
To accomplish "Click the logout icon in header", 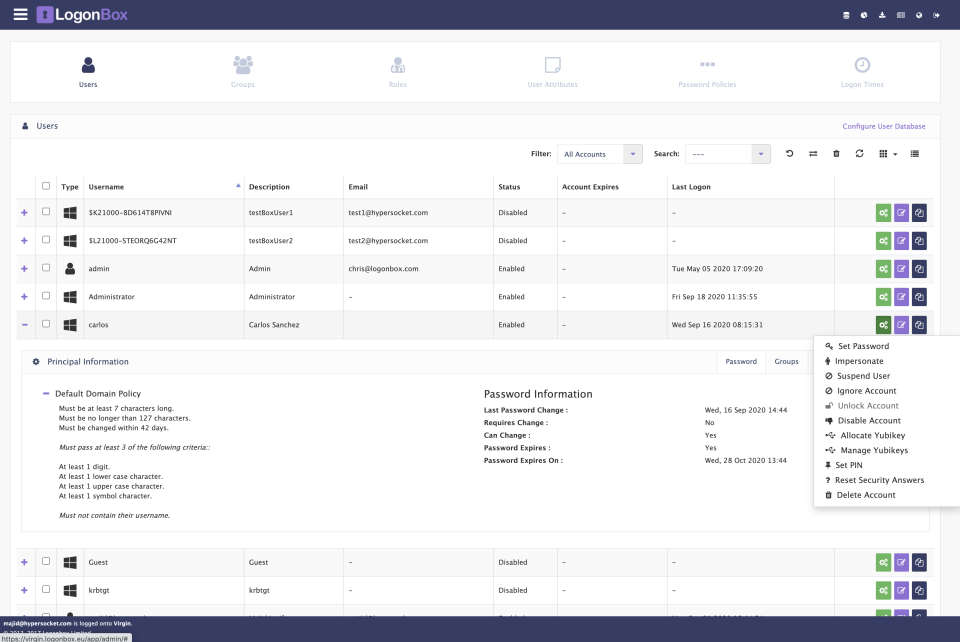I will (x=936, y=15).
